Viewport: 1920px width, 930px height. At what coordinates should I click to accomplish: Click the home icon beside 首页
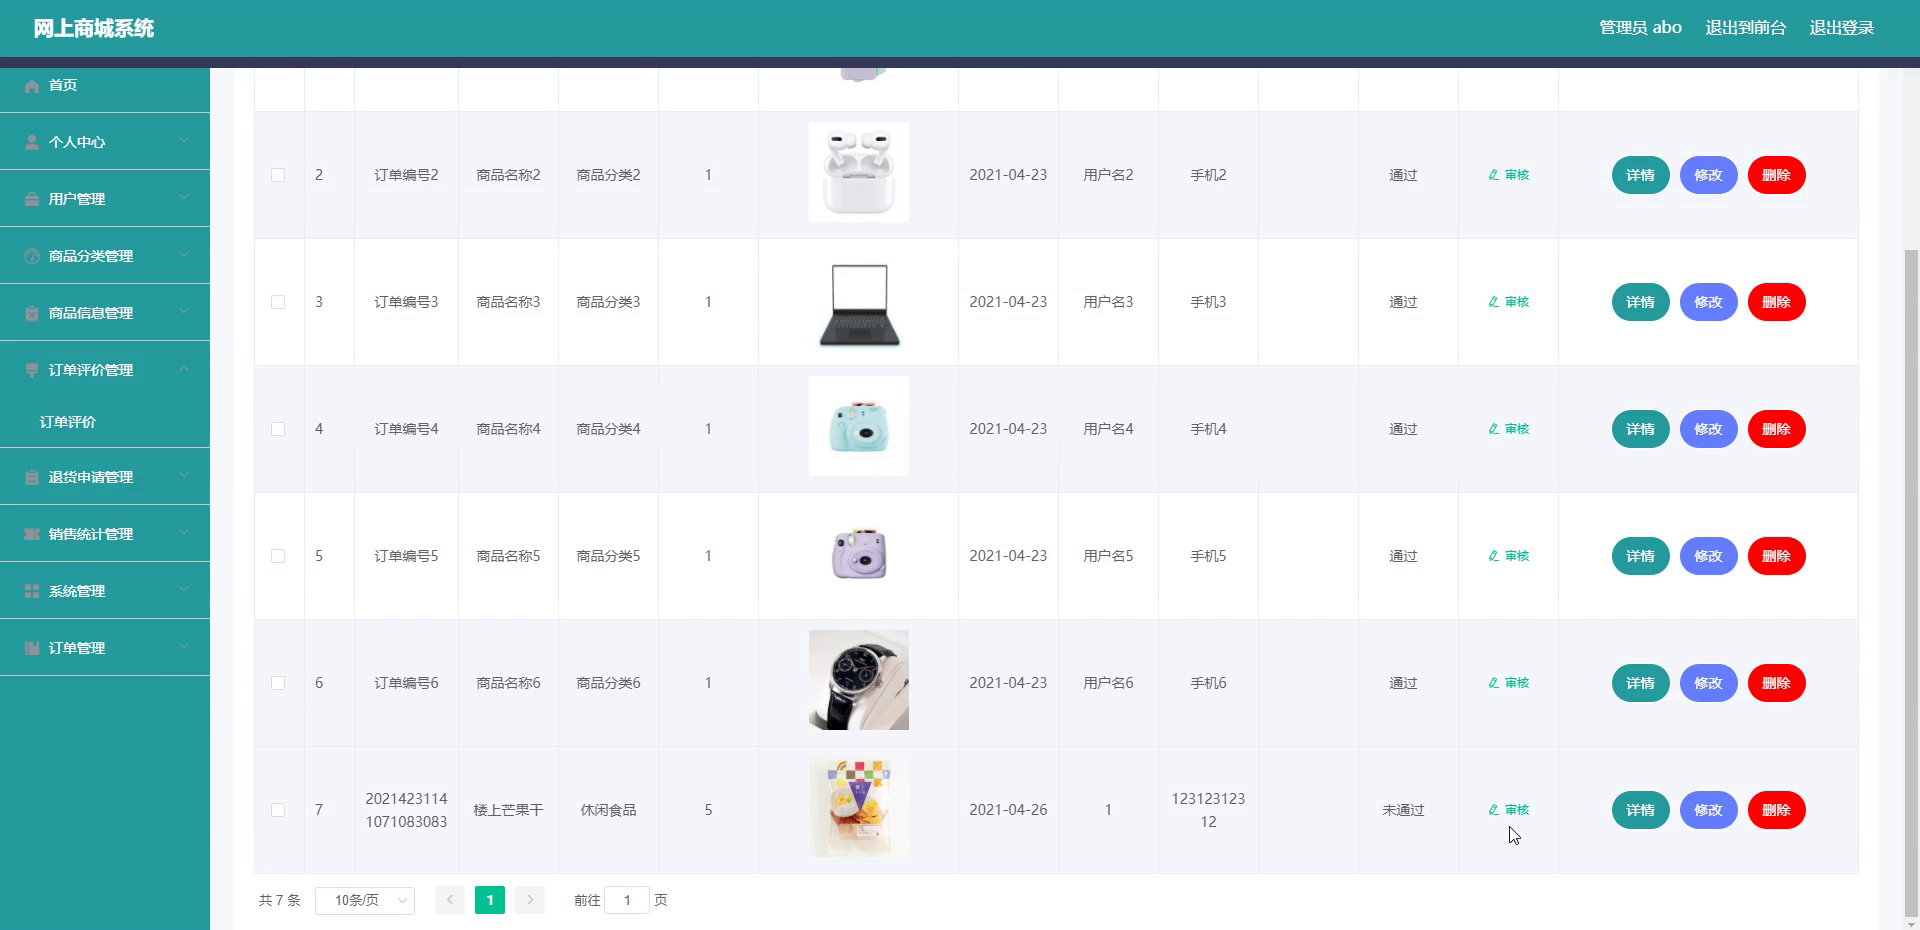pos(32,86)
